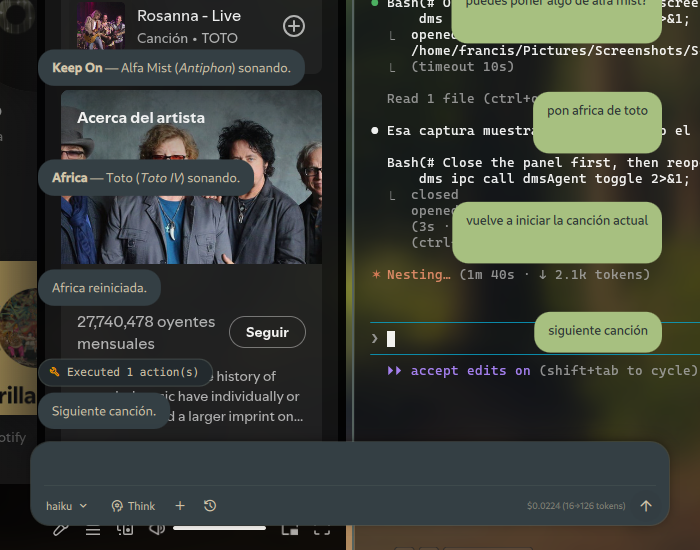
Task: Open the haiku model dropdown
Action: [x=67, y=506]
